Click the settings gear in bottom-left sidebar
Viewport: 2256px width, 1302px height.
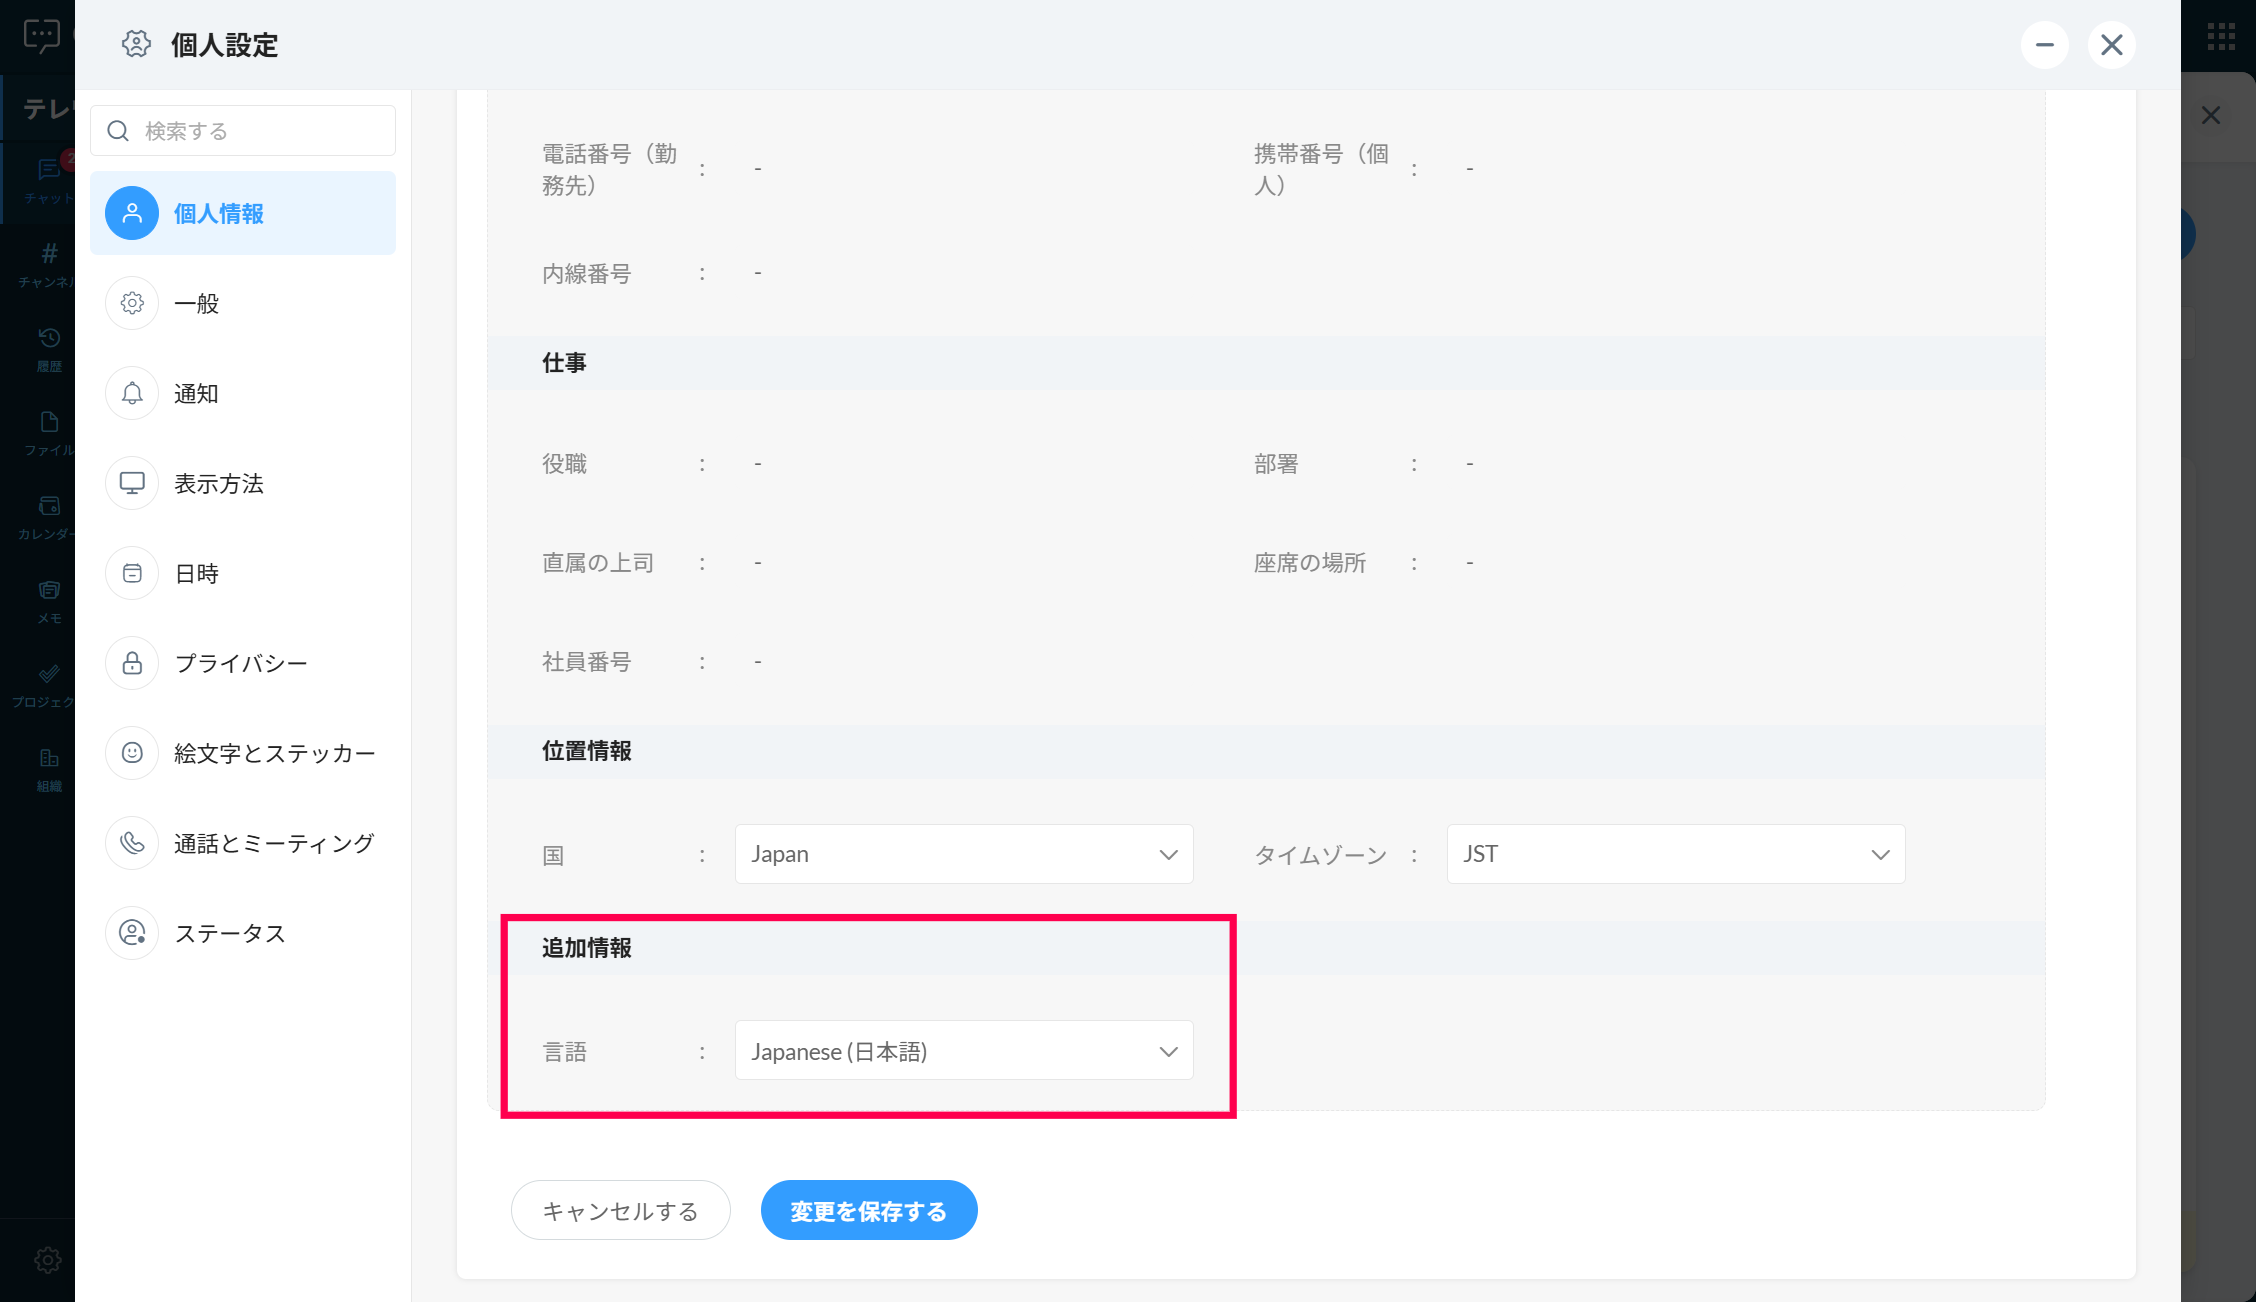click(x=47, y=1260)
